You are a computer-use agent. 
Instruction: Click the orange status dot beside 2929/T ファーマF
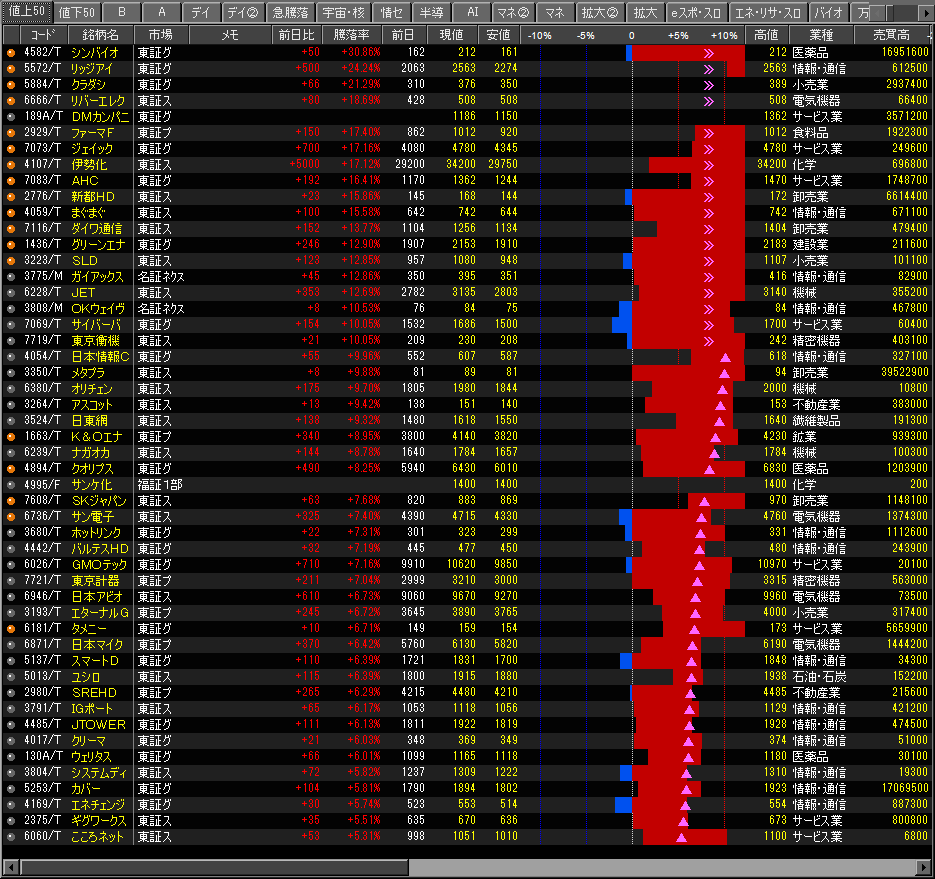coord(11,133)
